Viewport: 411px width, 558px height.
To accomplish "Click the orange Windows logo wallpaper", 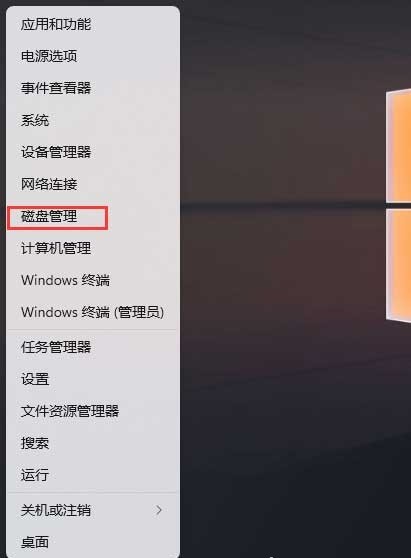I will pyautogui.click(x=399, y=206).
